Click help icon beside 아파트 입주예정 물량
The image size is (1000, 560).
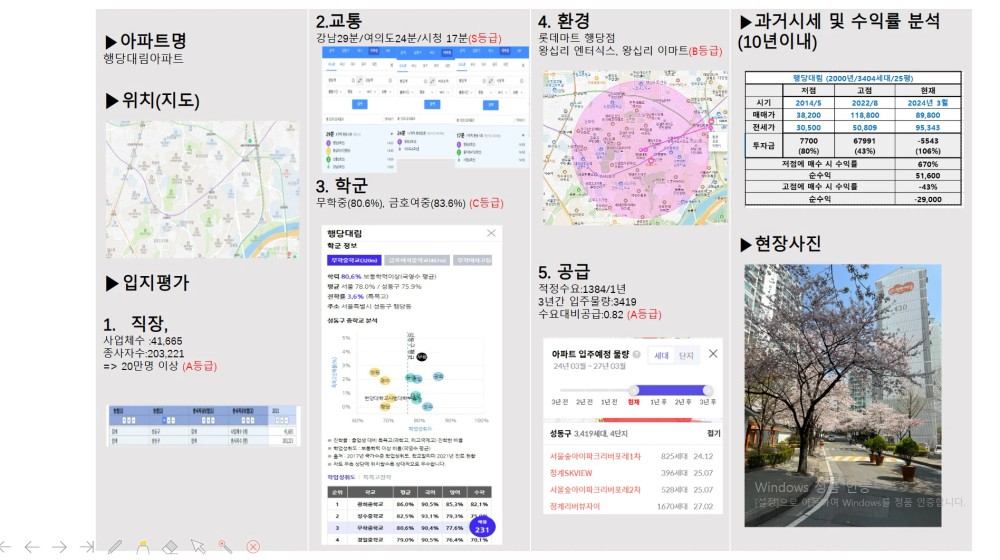[x=636, y=354]
